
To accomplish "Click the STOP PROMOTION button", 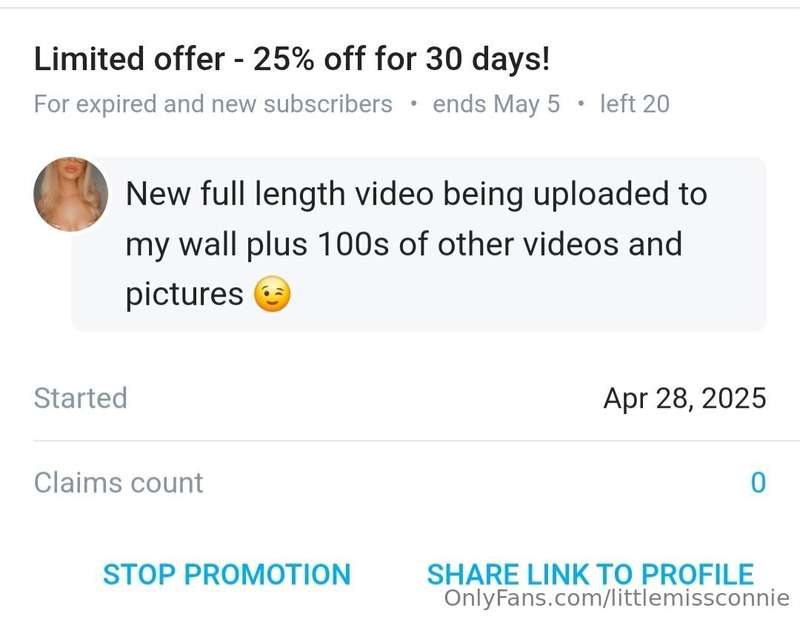I will 227,574.
